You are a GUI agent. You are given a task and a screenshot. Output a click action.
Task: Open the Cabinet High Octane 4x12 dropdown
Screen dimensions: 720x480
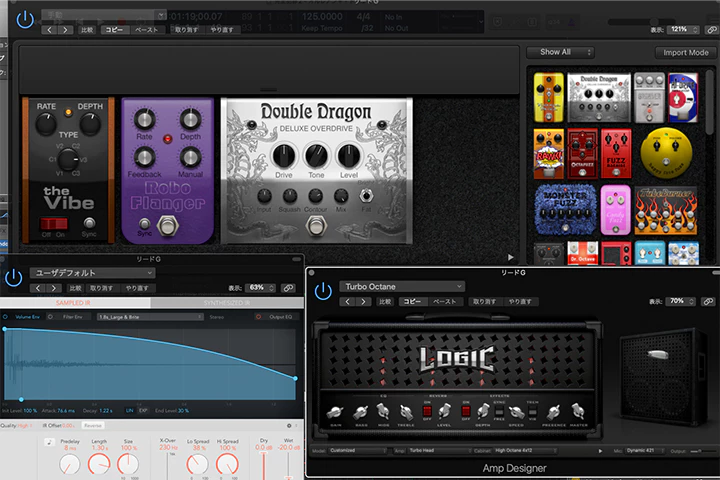click(525, 451)
